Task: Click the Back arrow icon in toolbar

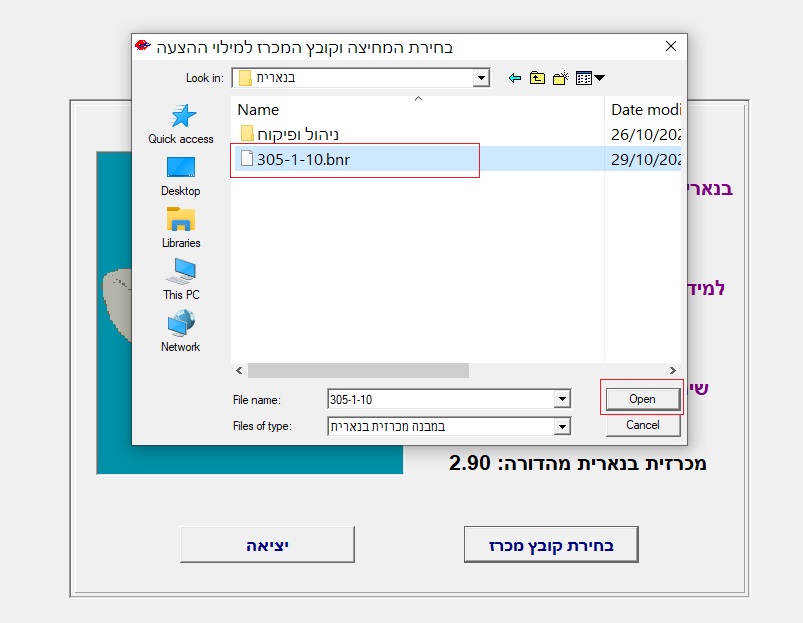Action: 515,78
